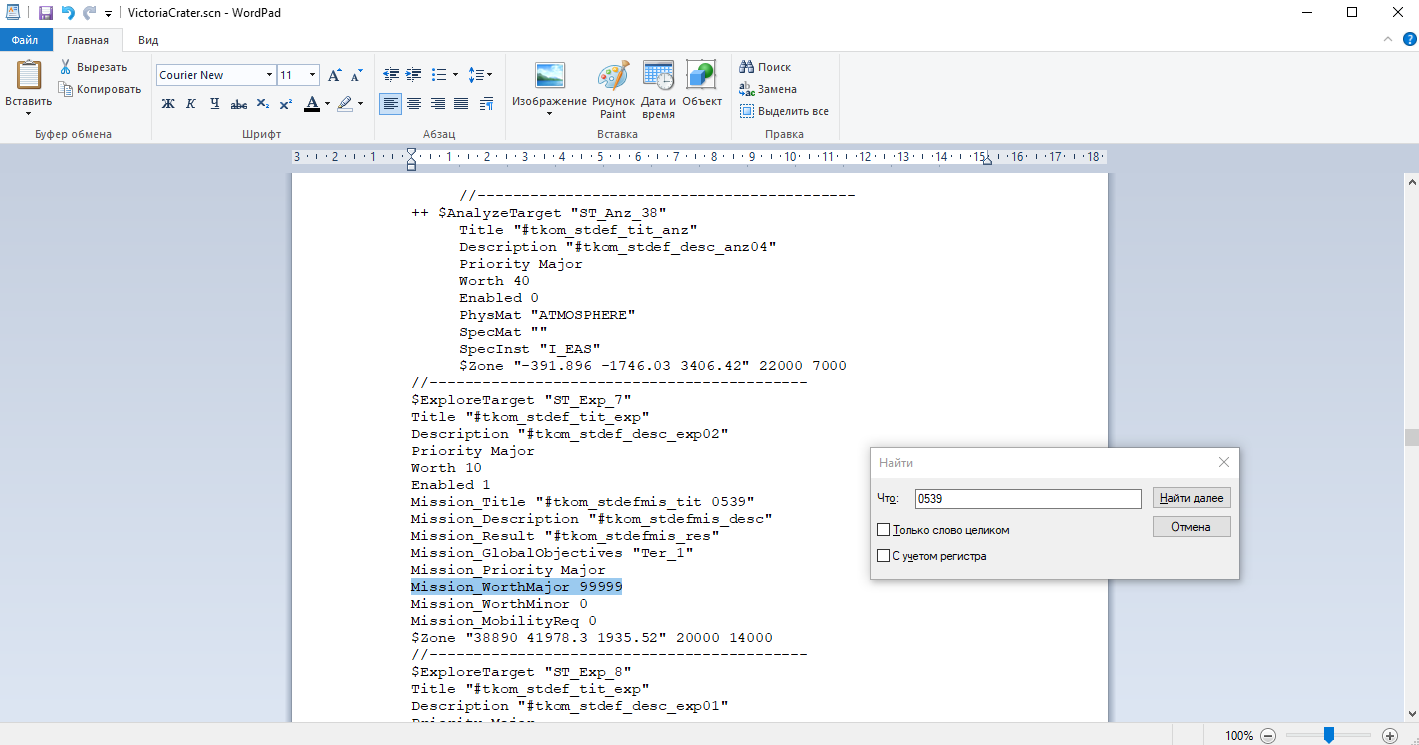Click Найти далее button

coord(1192,498)
